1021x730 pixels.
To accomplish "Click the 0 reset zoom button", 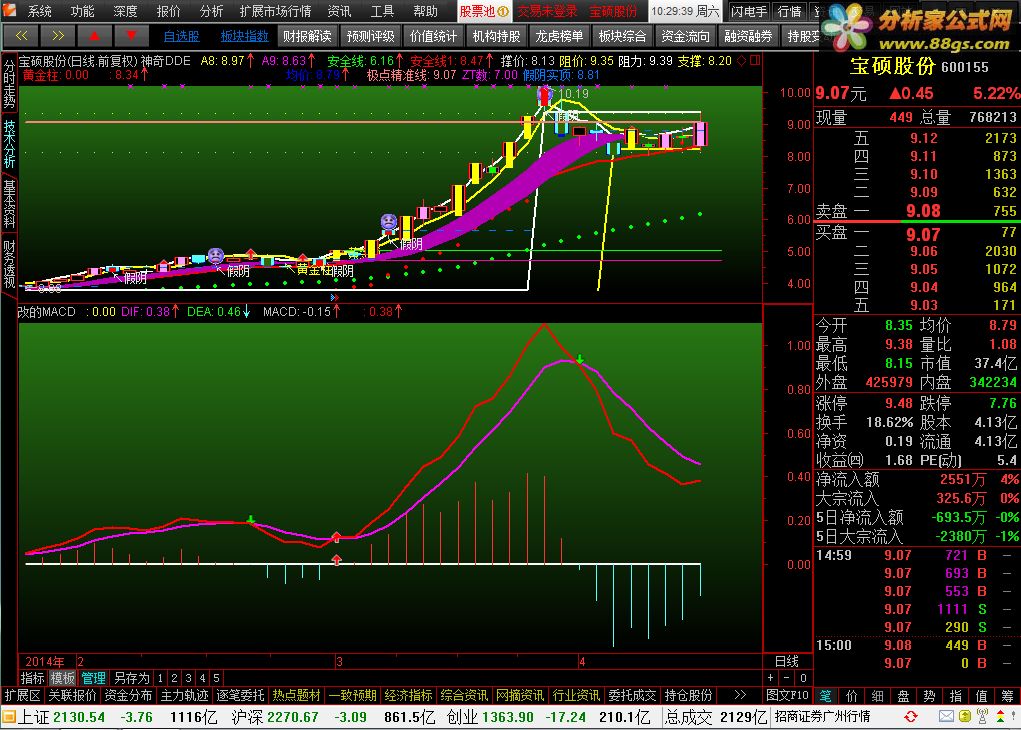I will (804, 678).
